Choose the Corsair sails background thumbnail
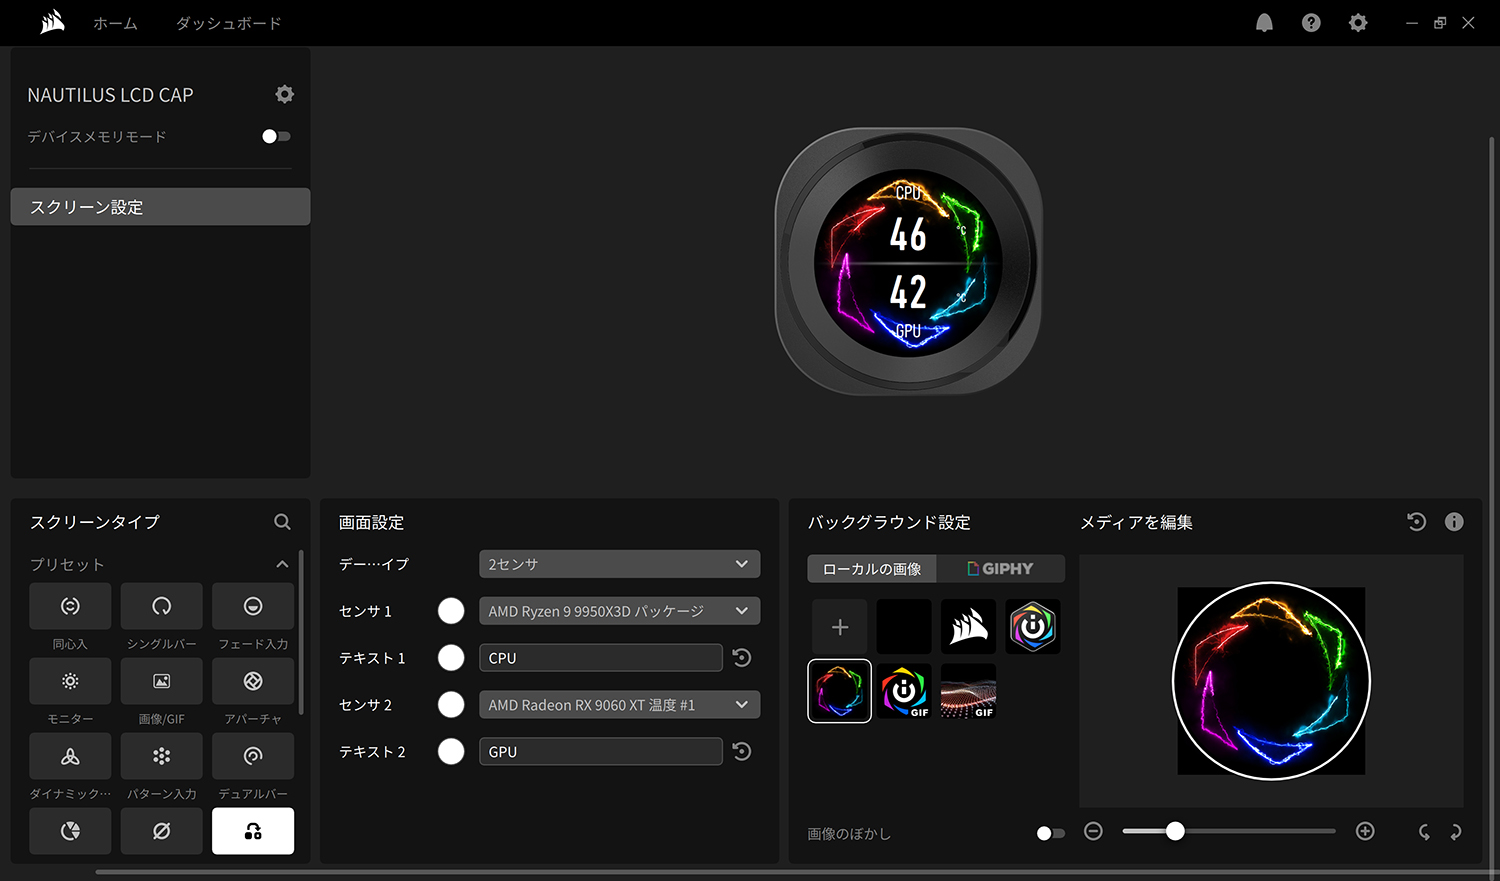 (x=968, y=627)
